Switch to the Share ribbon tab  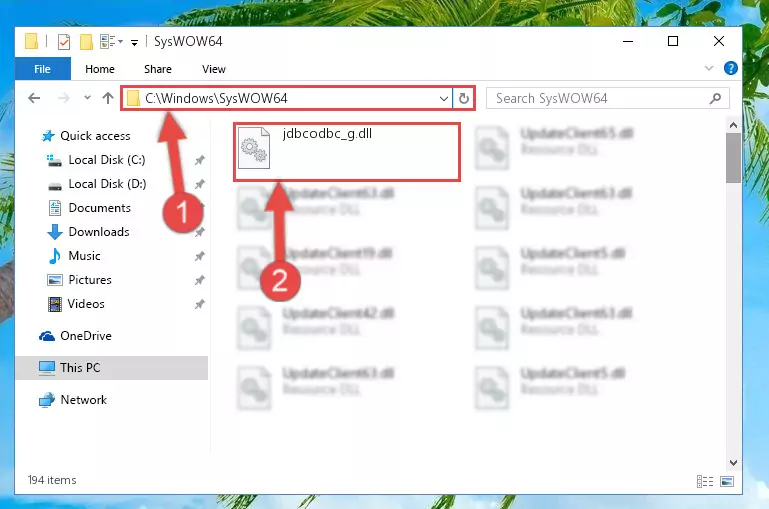[x=158, y=69]
